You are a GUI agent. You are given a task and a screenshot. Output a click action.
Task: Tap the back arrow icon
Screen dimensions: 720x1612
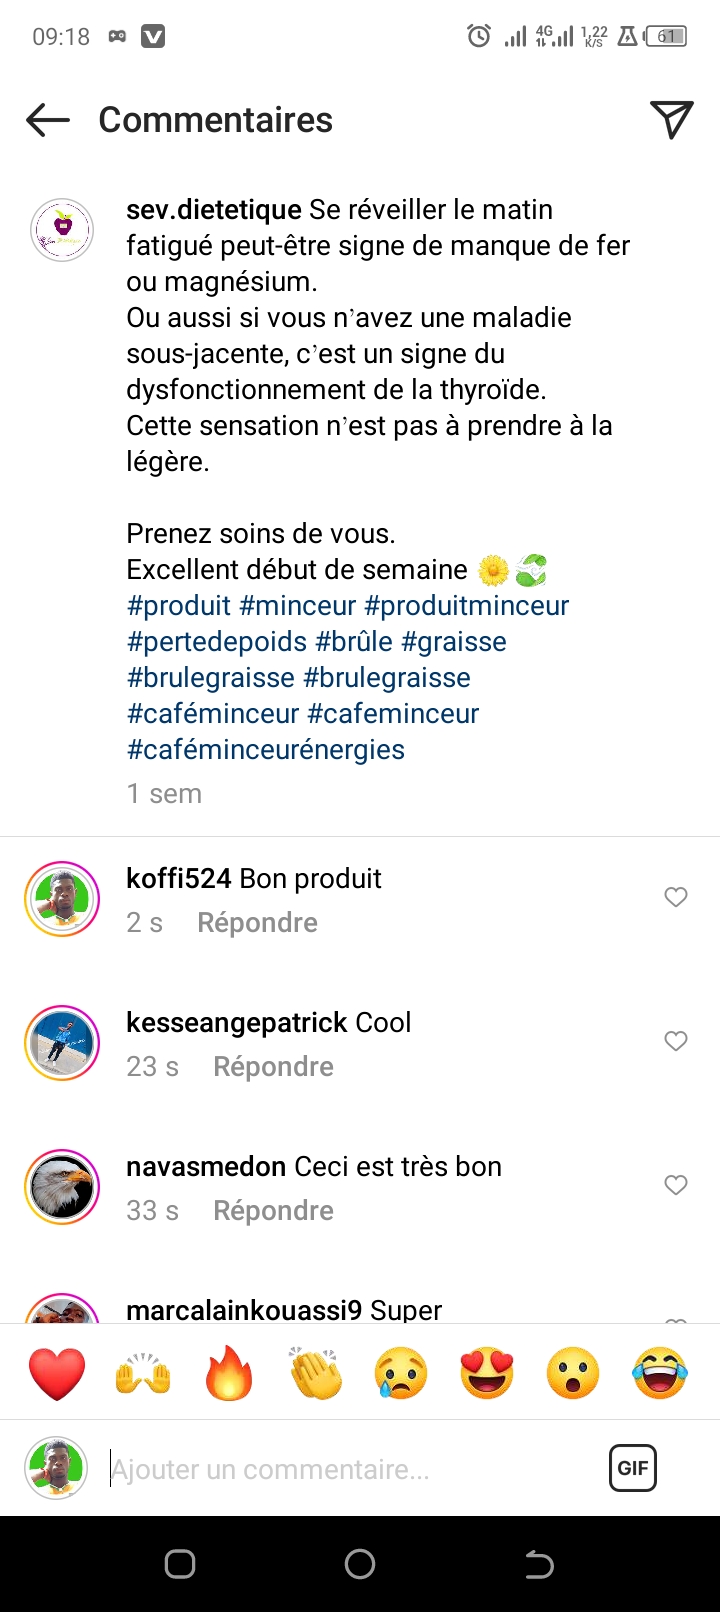click(48, 120)
